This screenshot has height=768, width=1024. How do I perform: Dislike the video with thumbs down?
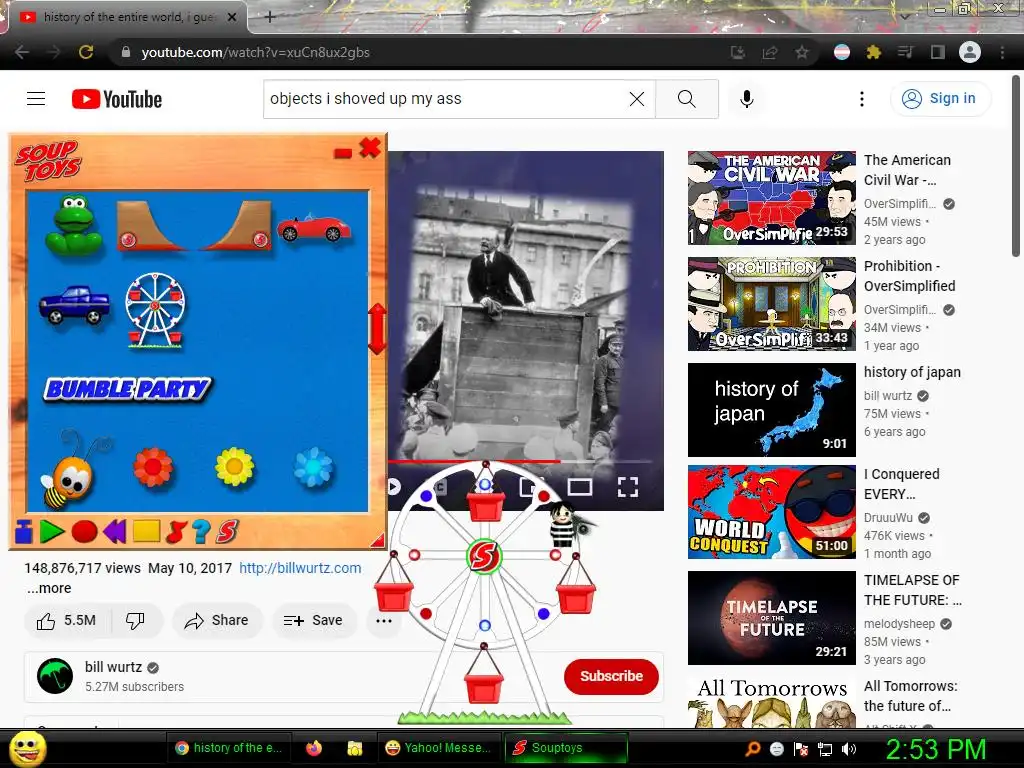pyautogui.click(x=135, y=620)
